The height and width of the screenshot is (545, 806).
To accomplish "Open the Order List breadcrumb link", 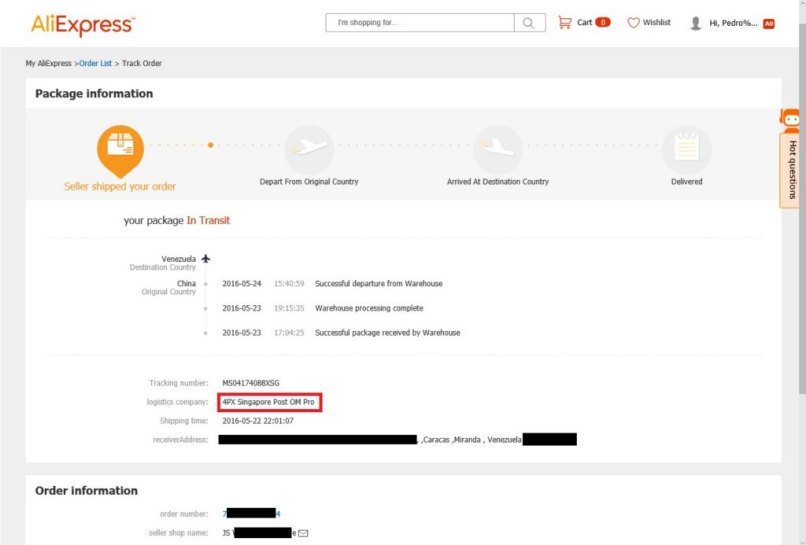I will tap(95, 63).
